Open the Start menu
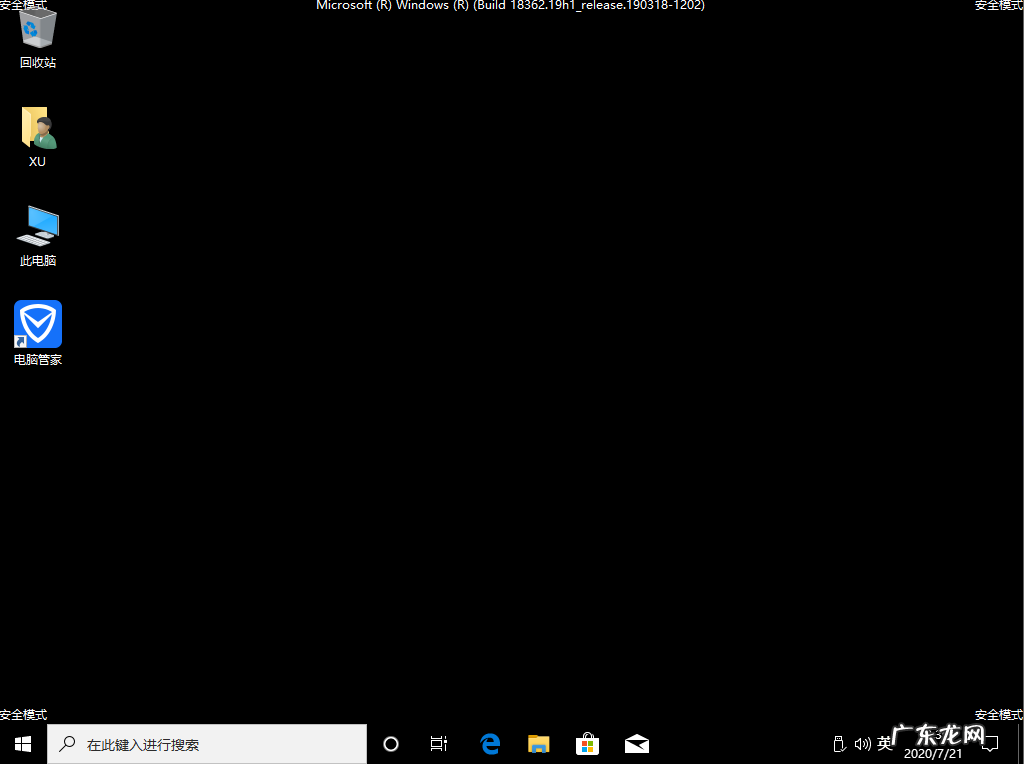Viewport: 1024px width, 764px height. [x=22, y=744]
